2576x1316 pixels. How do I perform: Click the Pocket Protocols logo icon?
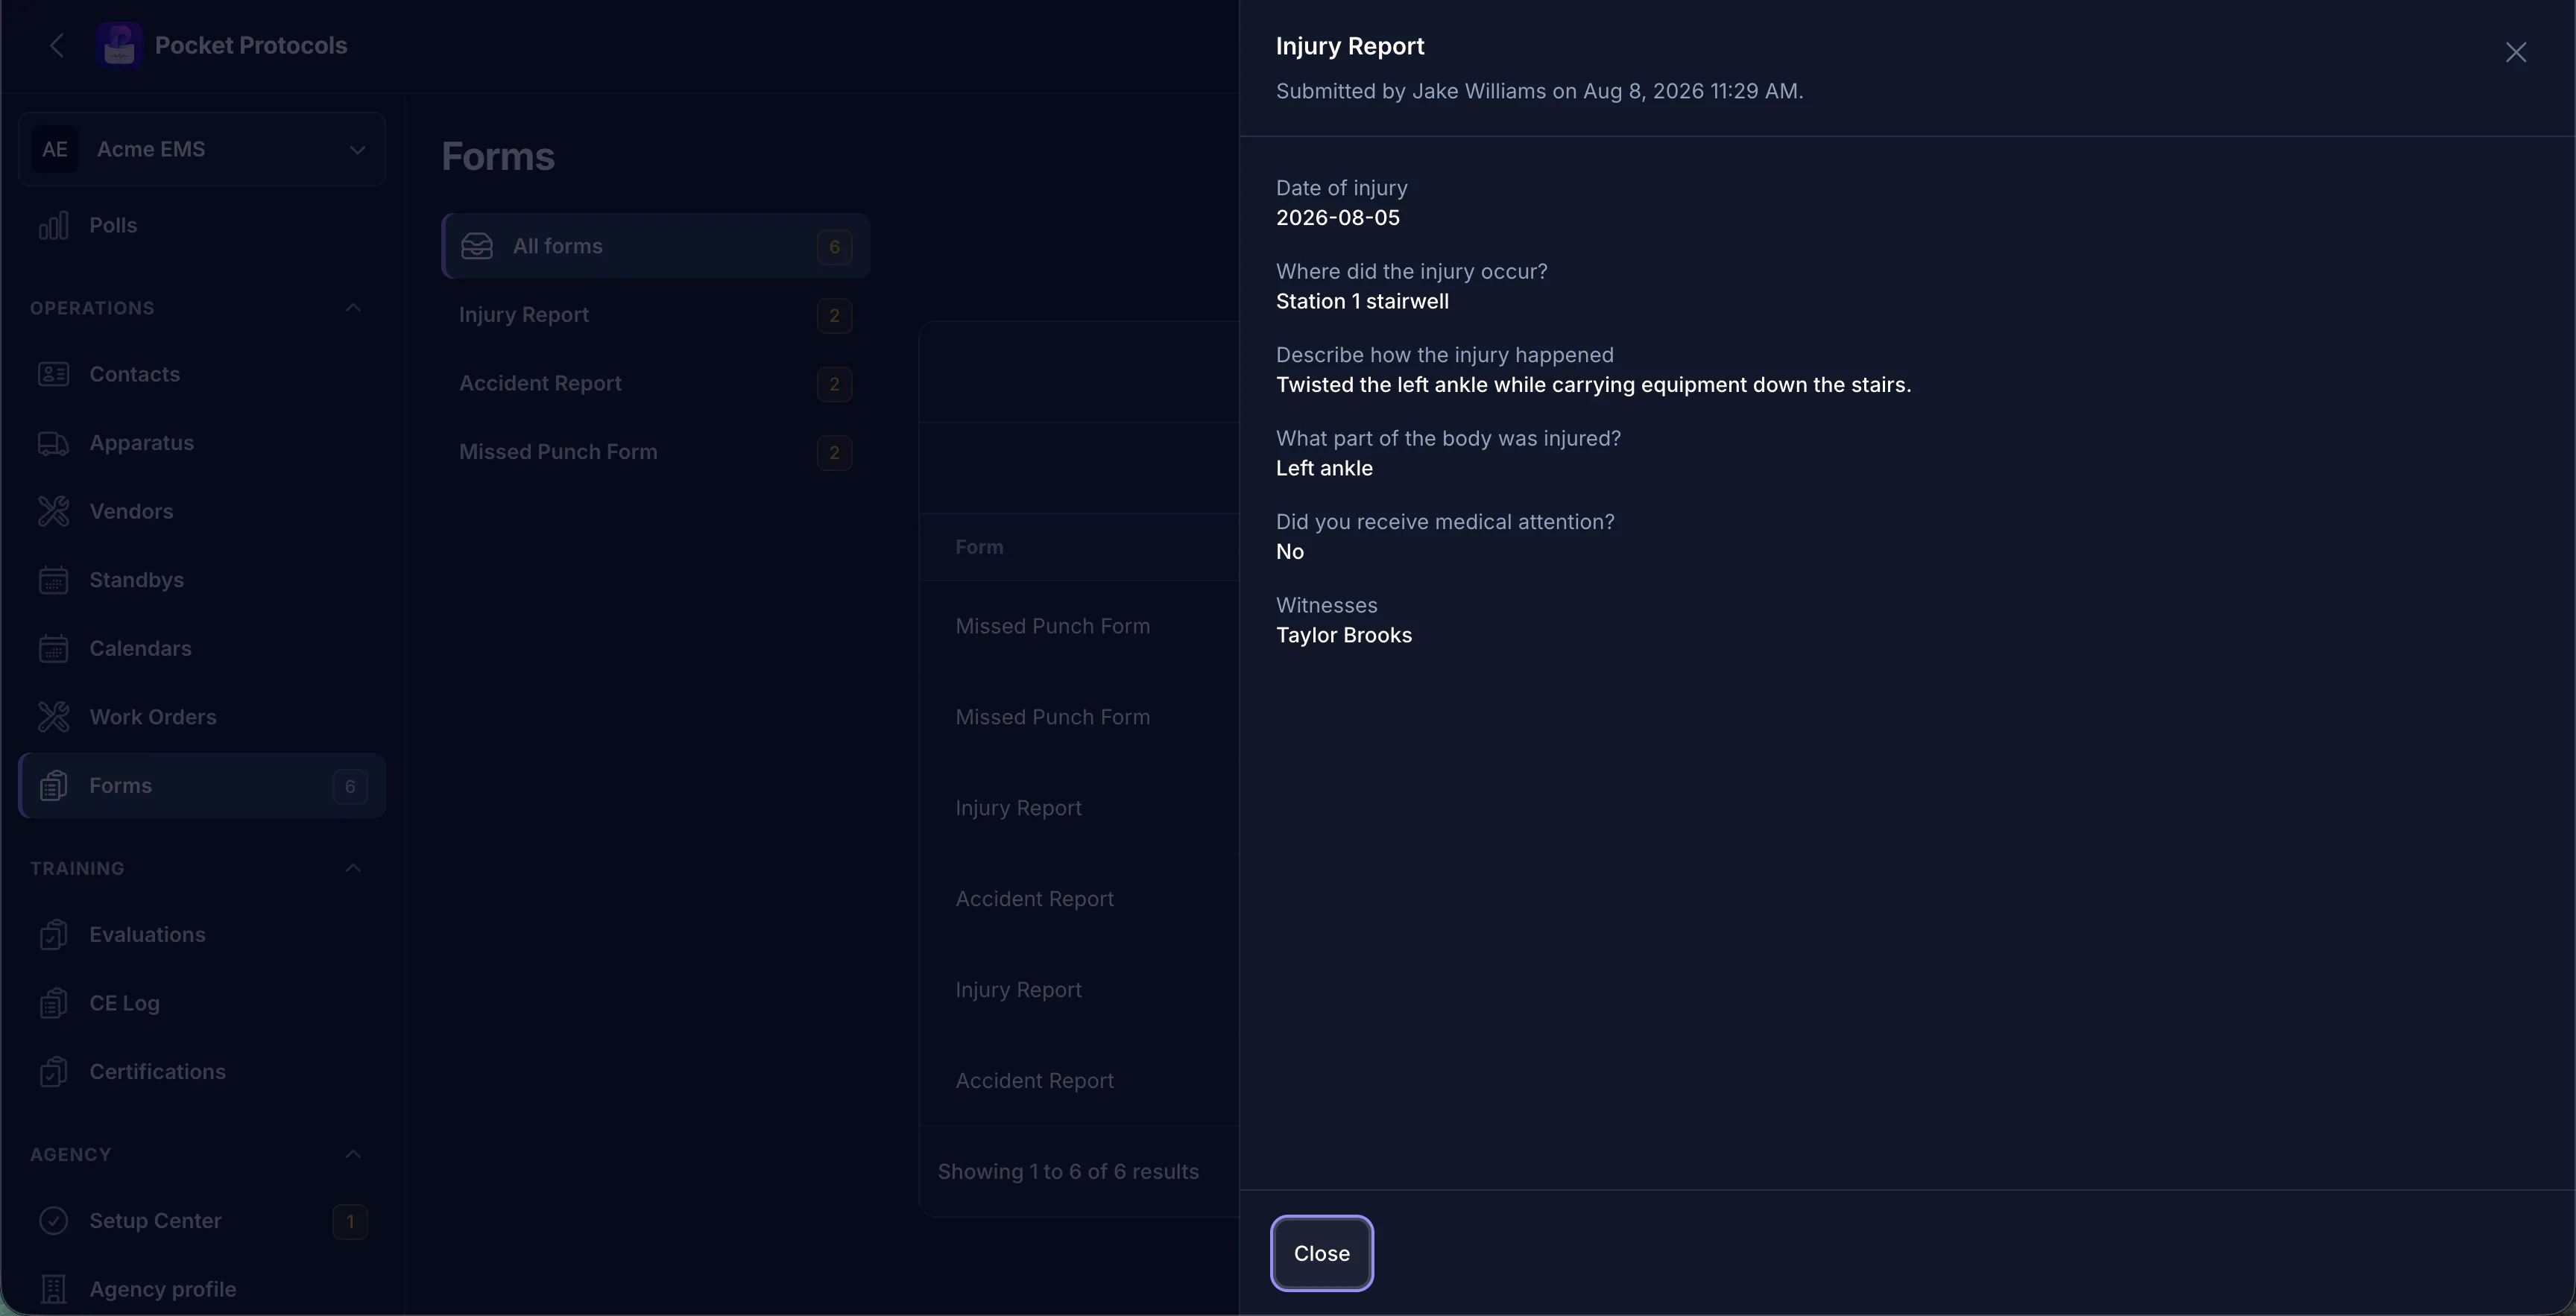click(x=119, y=45)
